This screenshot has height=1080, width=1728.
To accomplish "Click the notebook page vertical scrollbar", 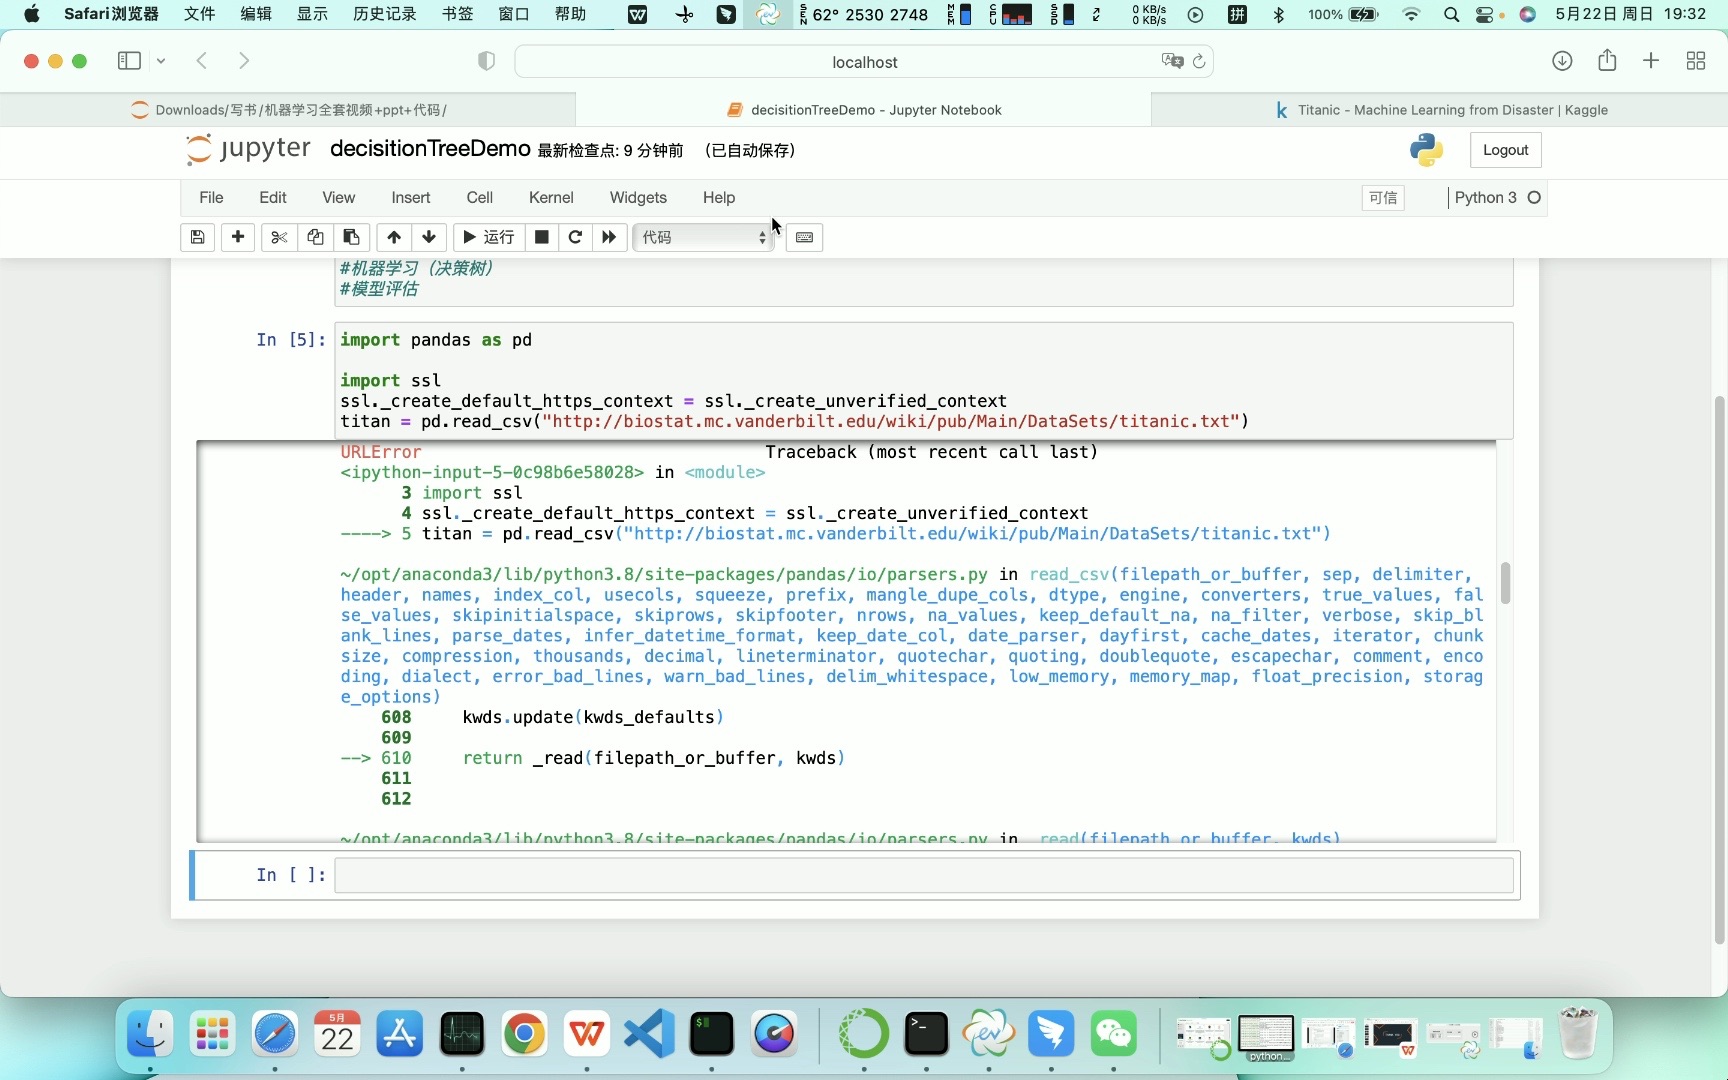I will coord(1720,670).
